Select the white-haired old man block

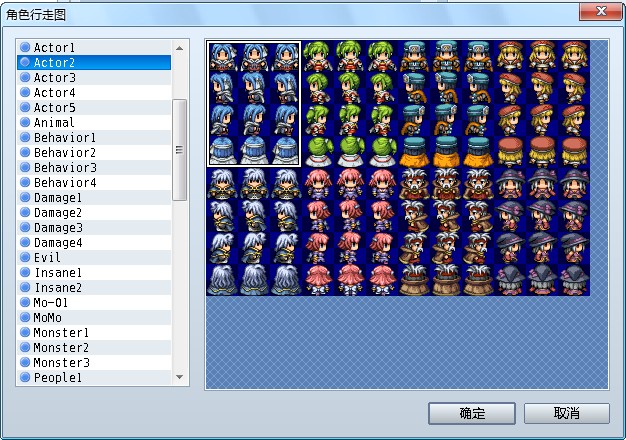[446, 232]
